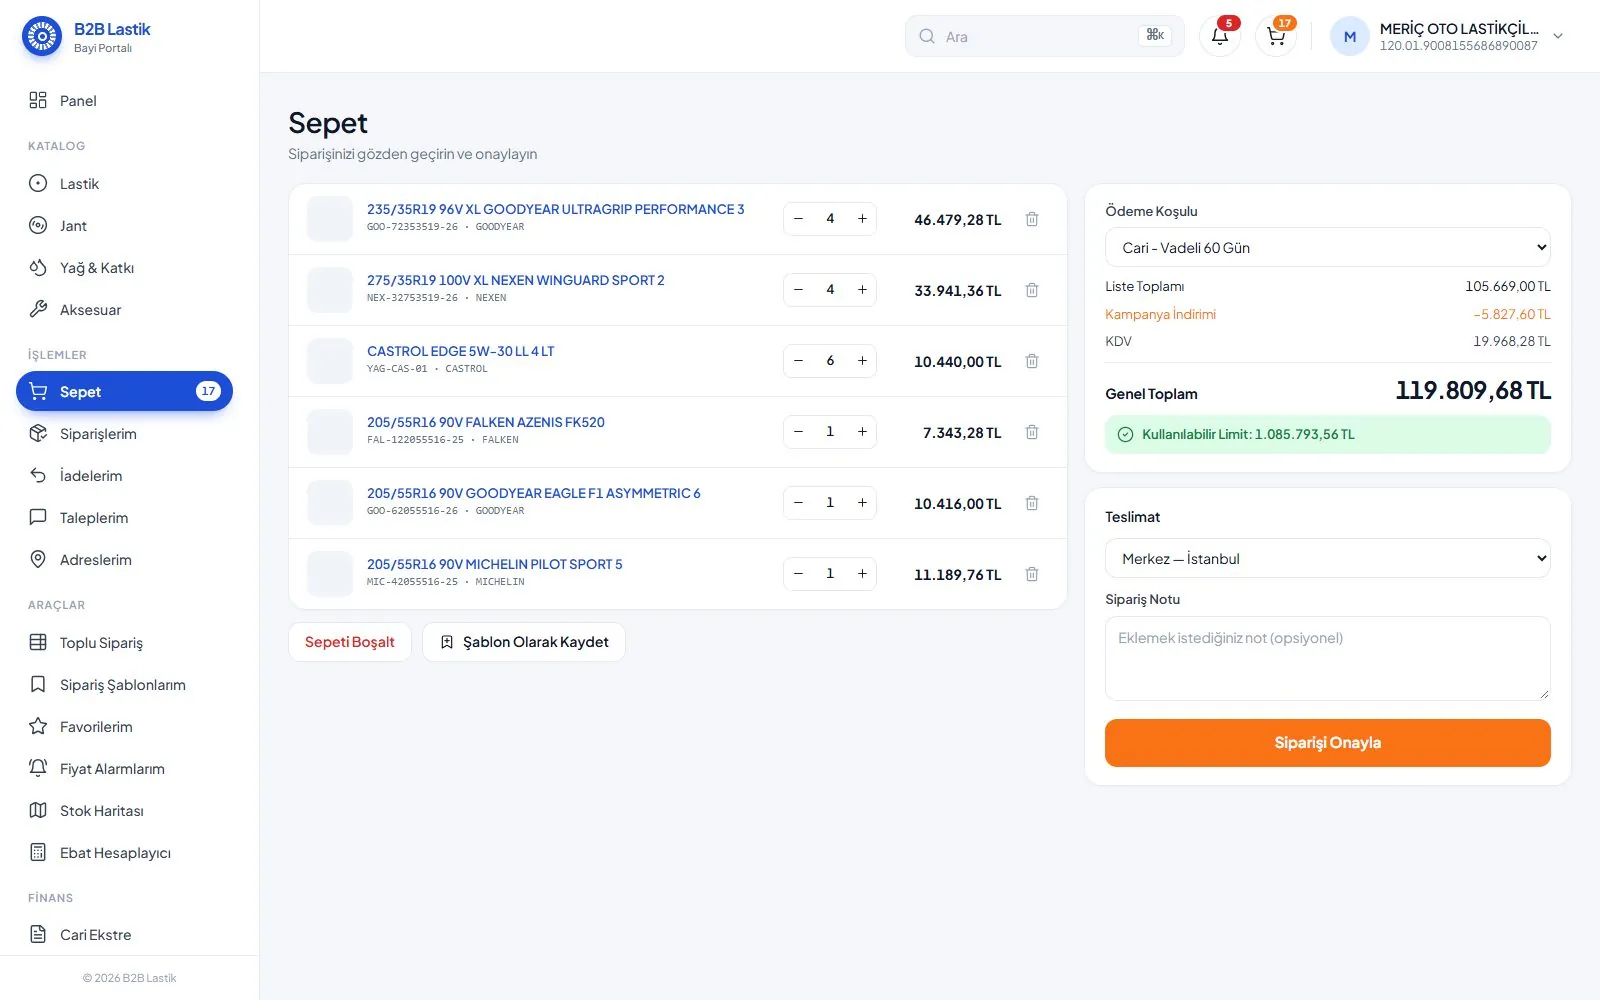
Task: Increase quantity of Goodyear Eagle F1 Asymmetric 6
Action: 862,503
